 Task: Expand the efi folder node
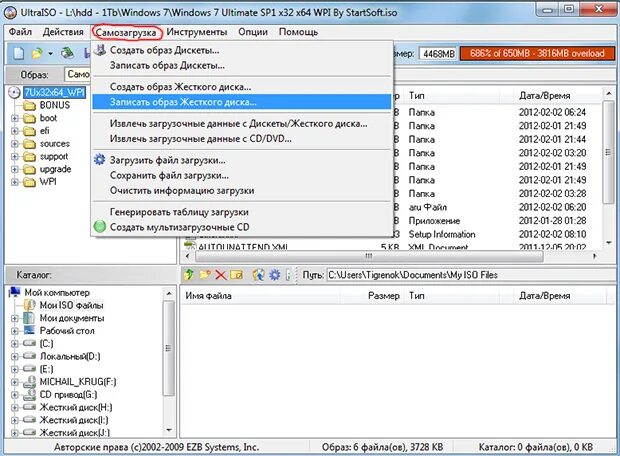[x=15, y=131]
